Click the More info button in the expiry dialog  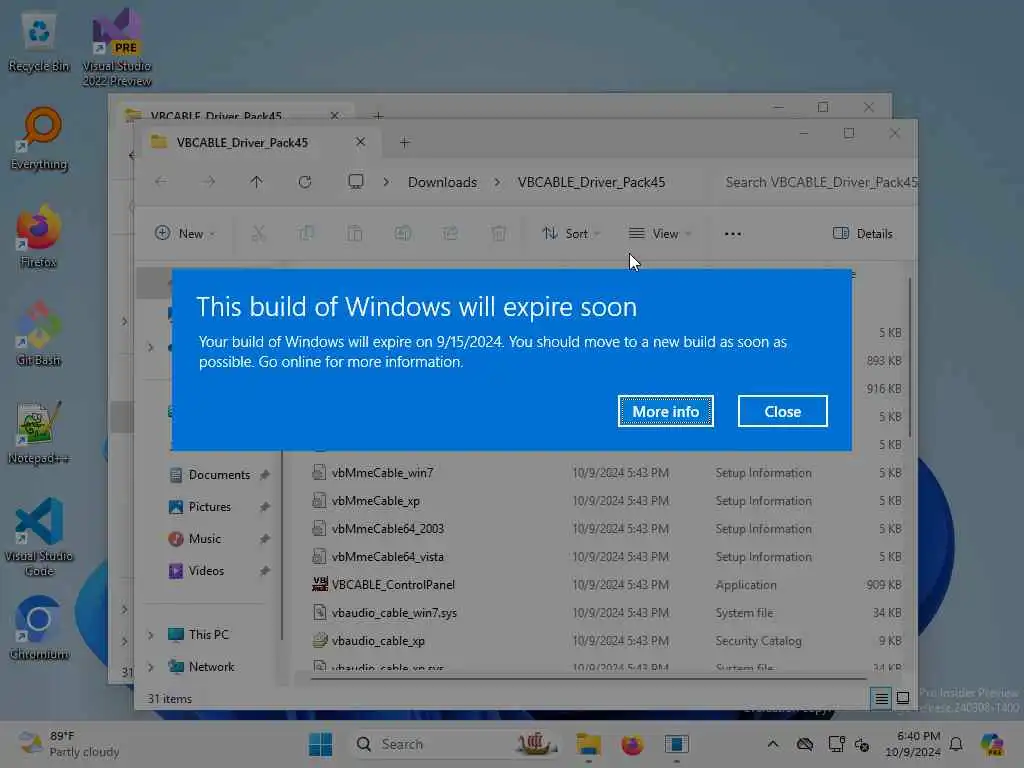point(665,411)
